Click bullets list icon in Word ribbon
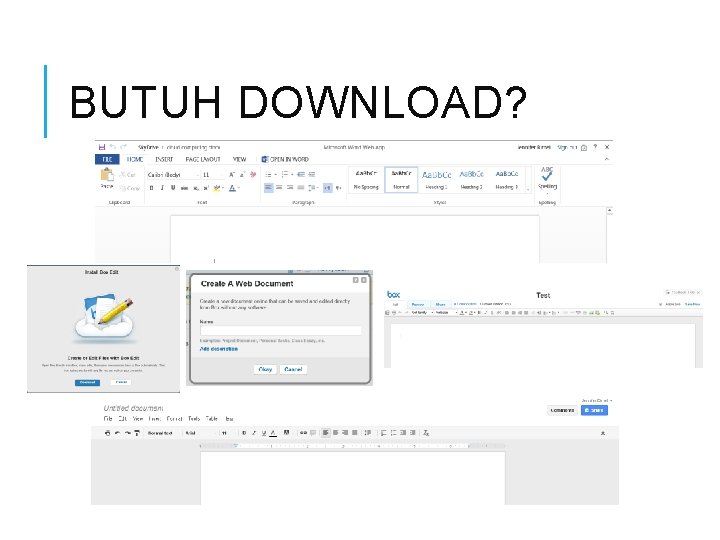The height and width of the screenshot is (540, 720). coord(270,174)
